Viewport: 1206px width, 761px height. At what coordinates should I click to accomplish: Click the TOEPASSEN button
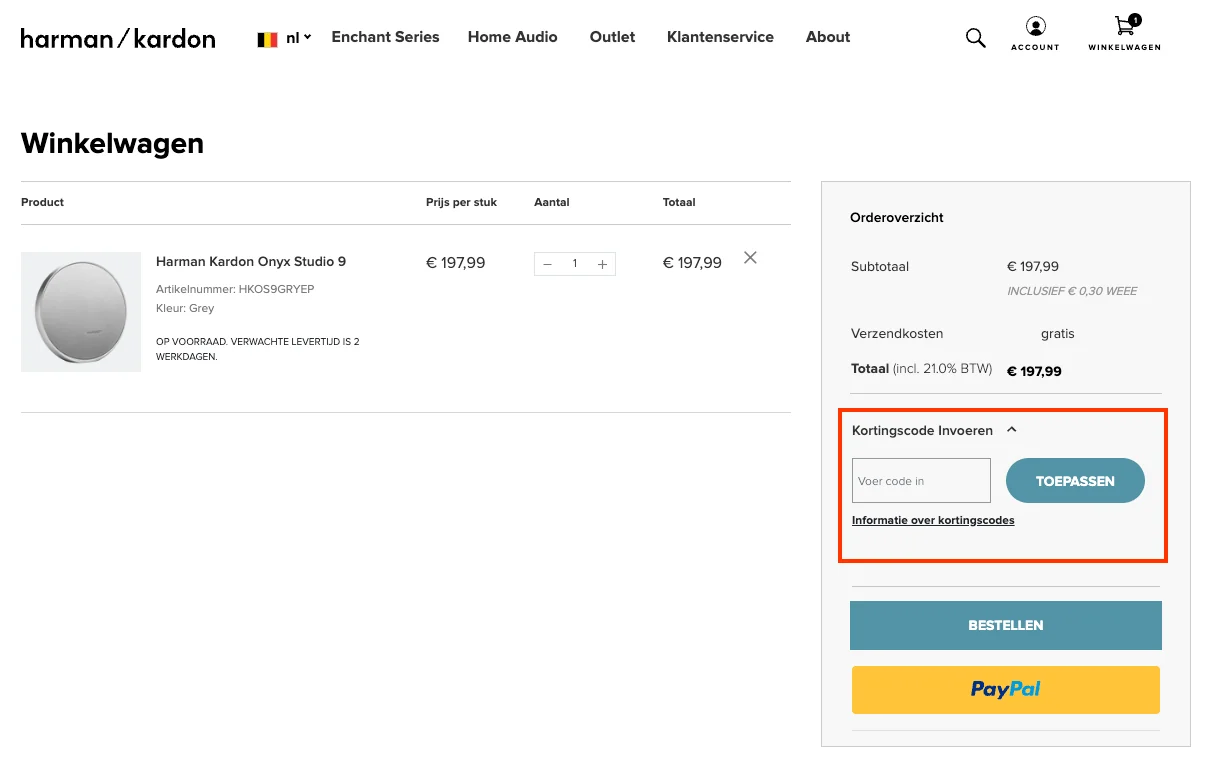coord(1075,480)
